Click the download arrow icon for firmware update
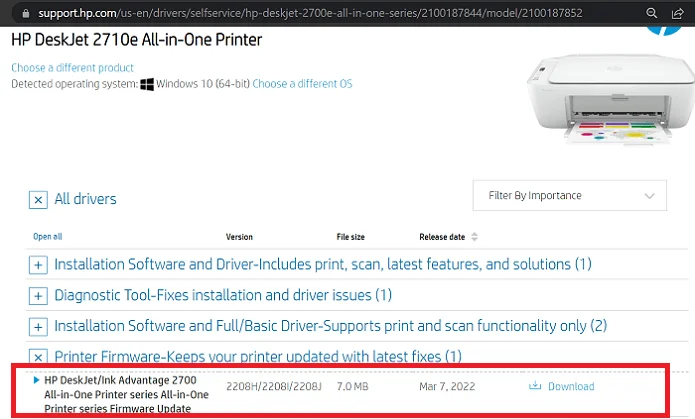 pos(535,385)
